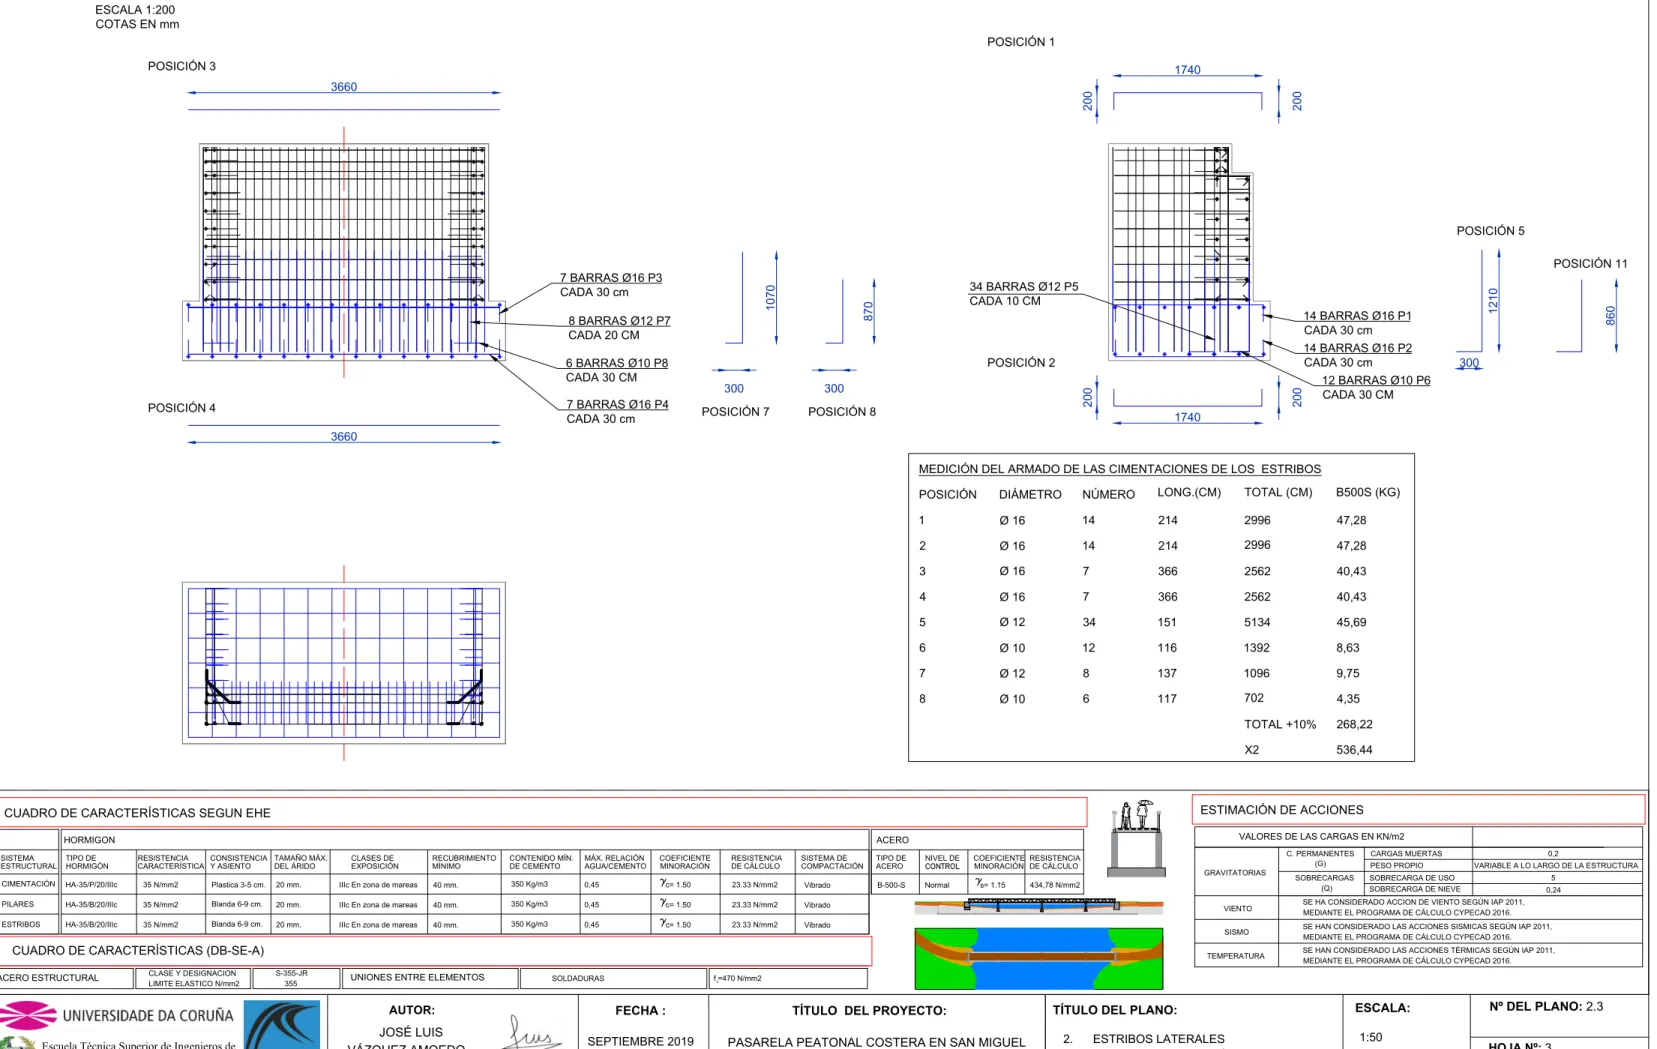Click the SEPTIEMBRE 2019 date
The height and width of the screenshot is (1049, 1657).
(x=640, y=1041)
